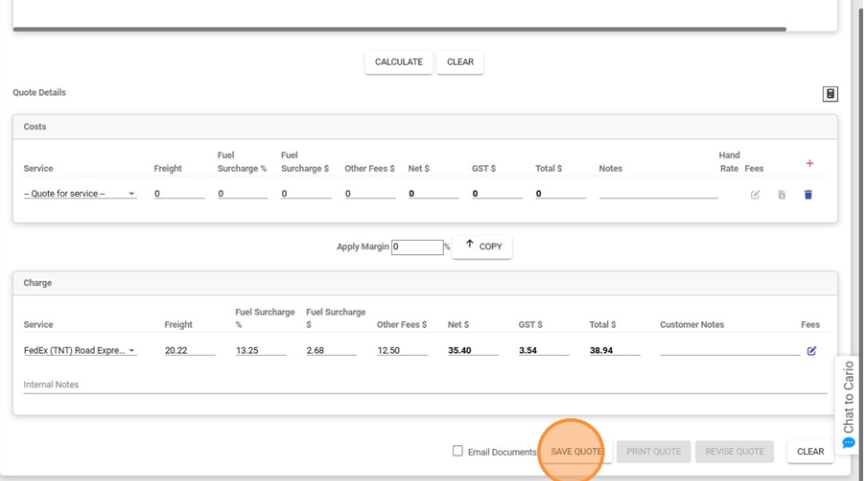Click the copy document icon in Costs row
The height and width of the screenshot is (481, 864).
[x=782, y=195]
